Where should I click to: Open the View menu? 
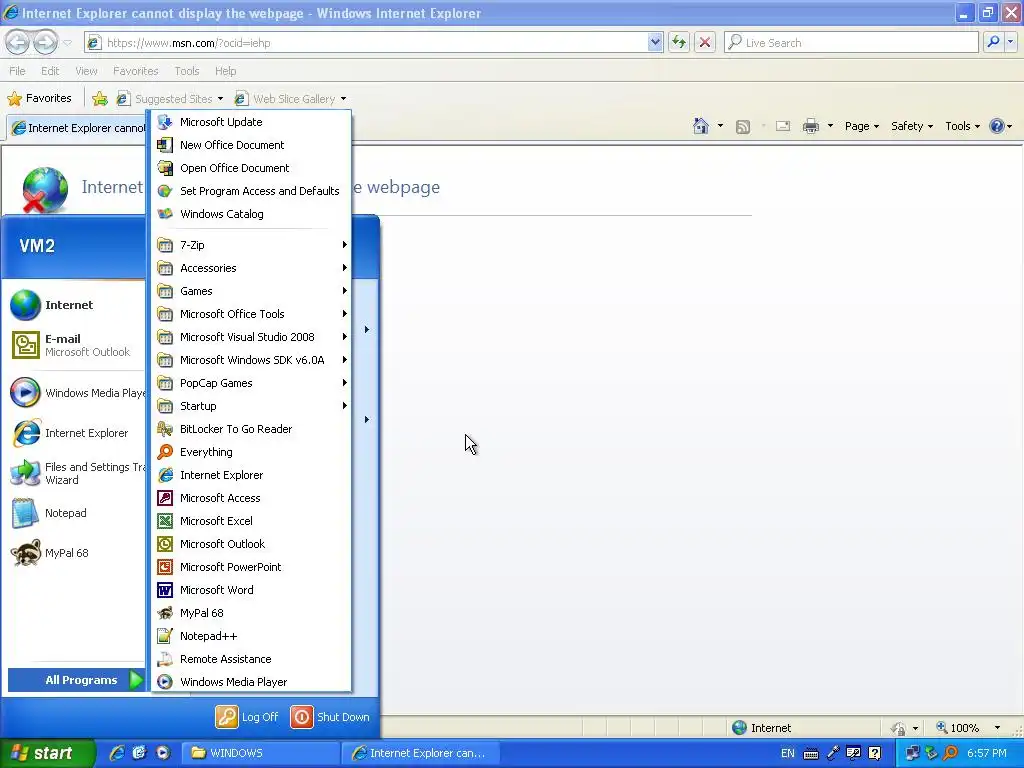click(x=86, y=71)
